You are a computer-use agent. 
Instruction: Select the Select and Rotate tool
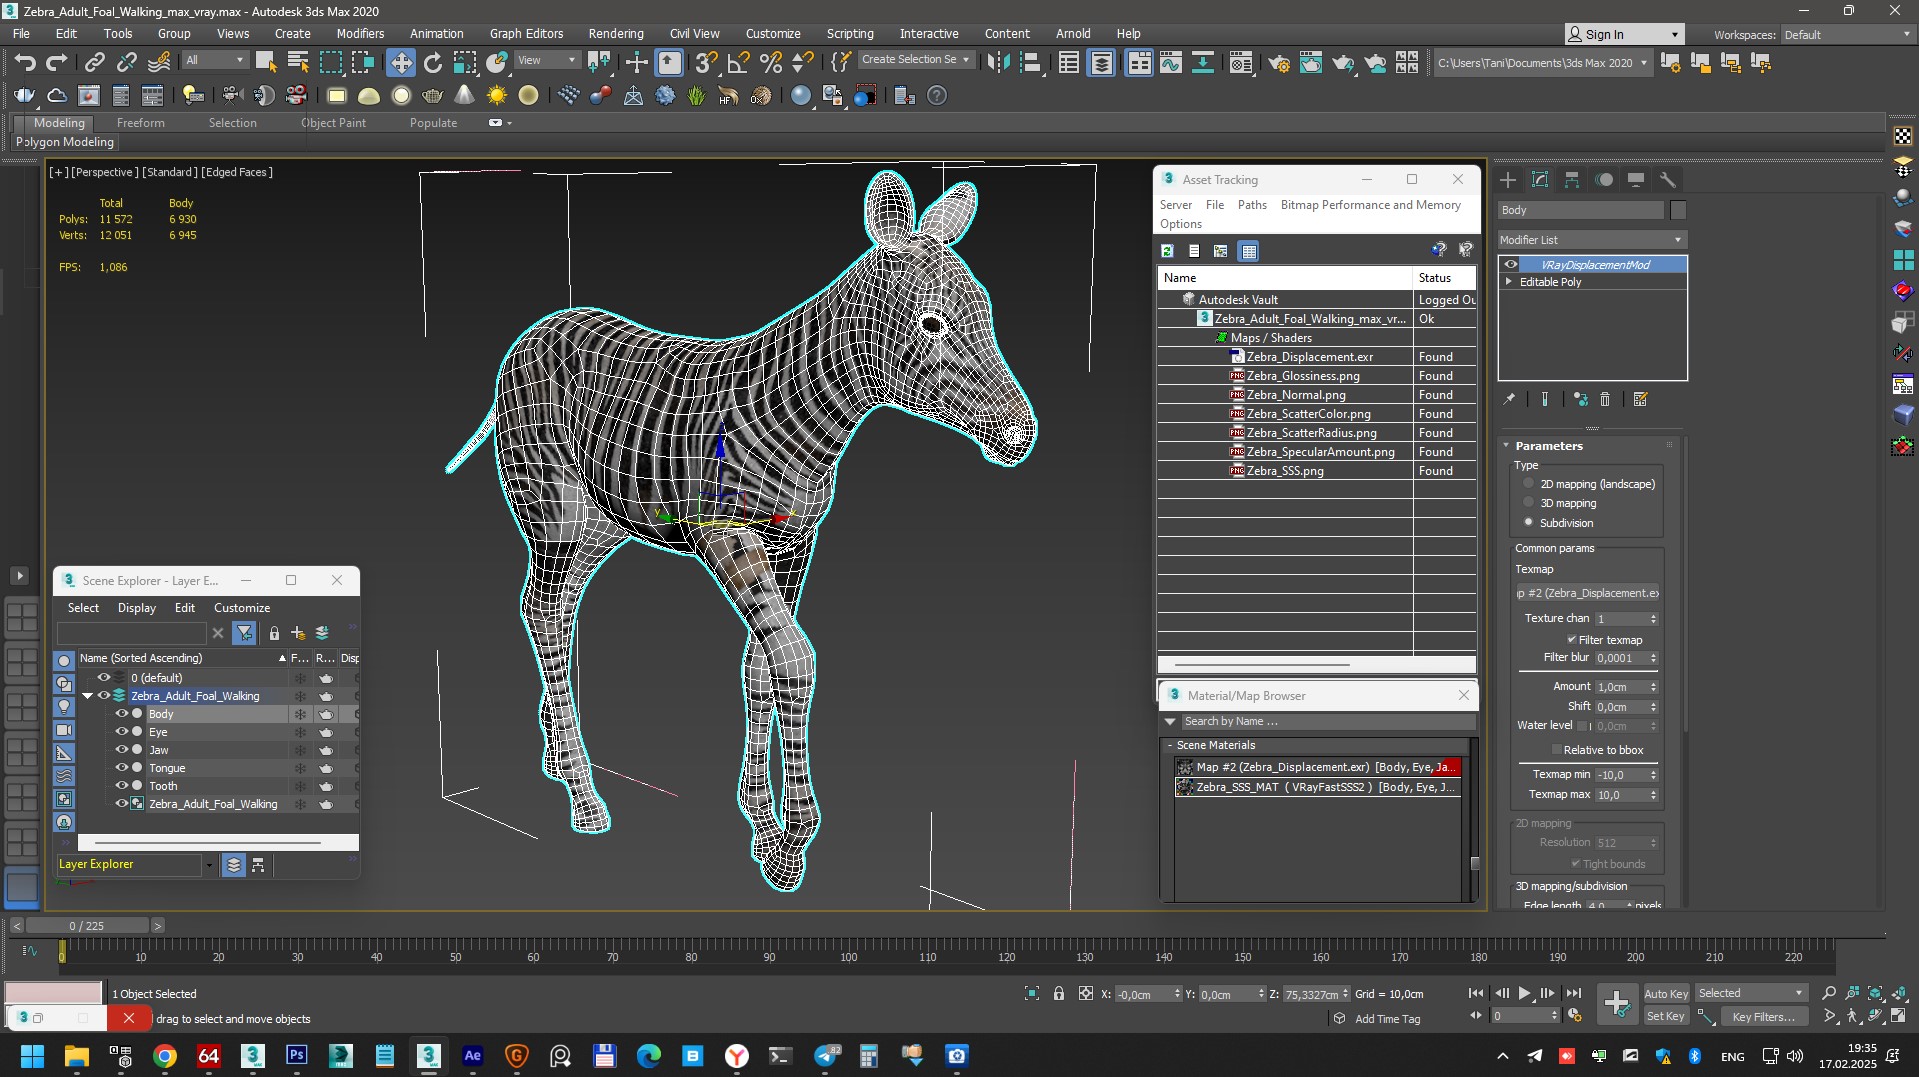pyautogui.click(x=432, y=63)
